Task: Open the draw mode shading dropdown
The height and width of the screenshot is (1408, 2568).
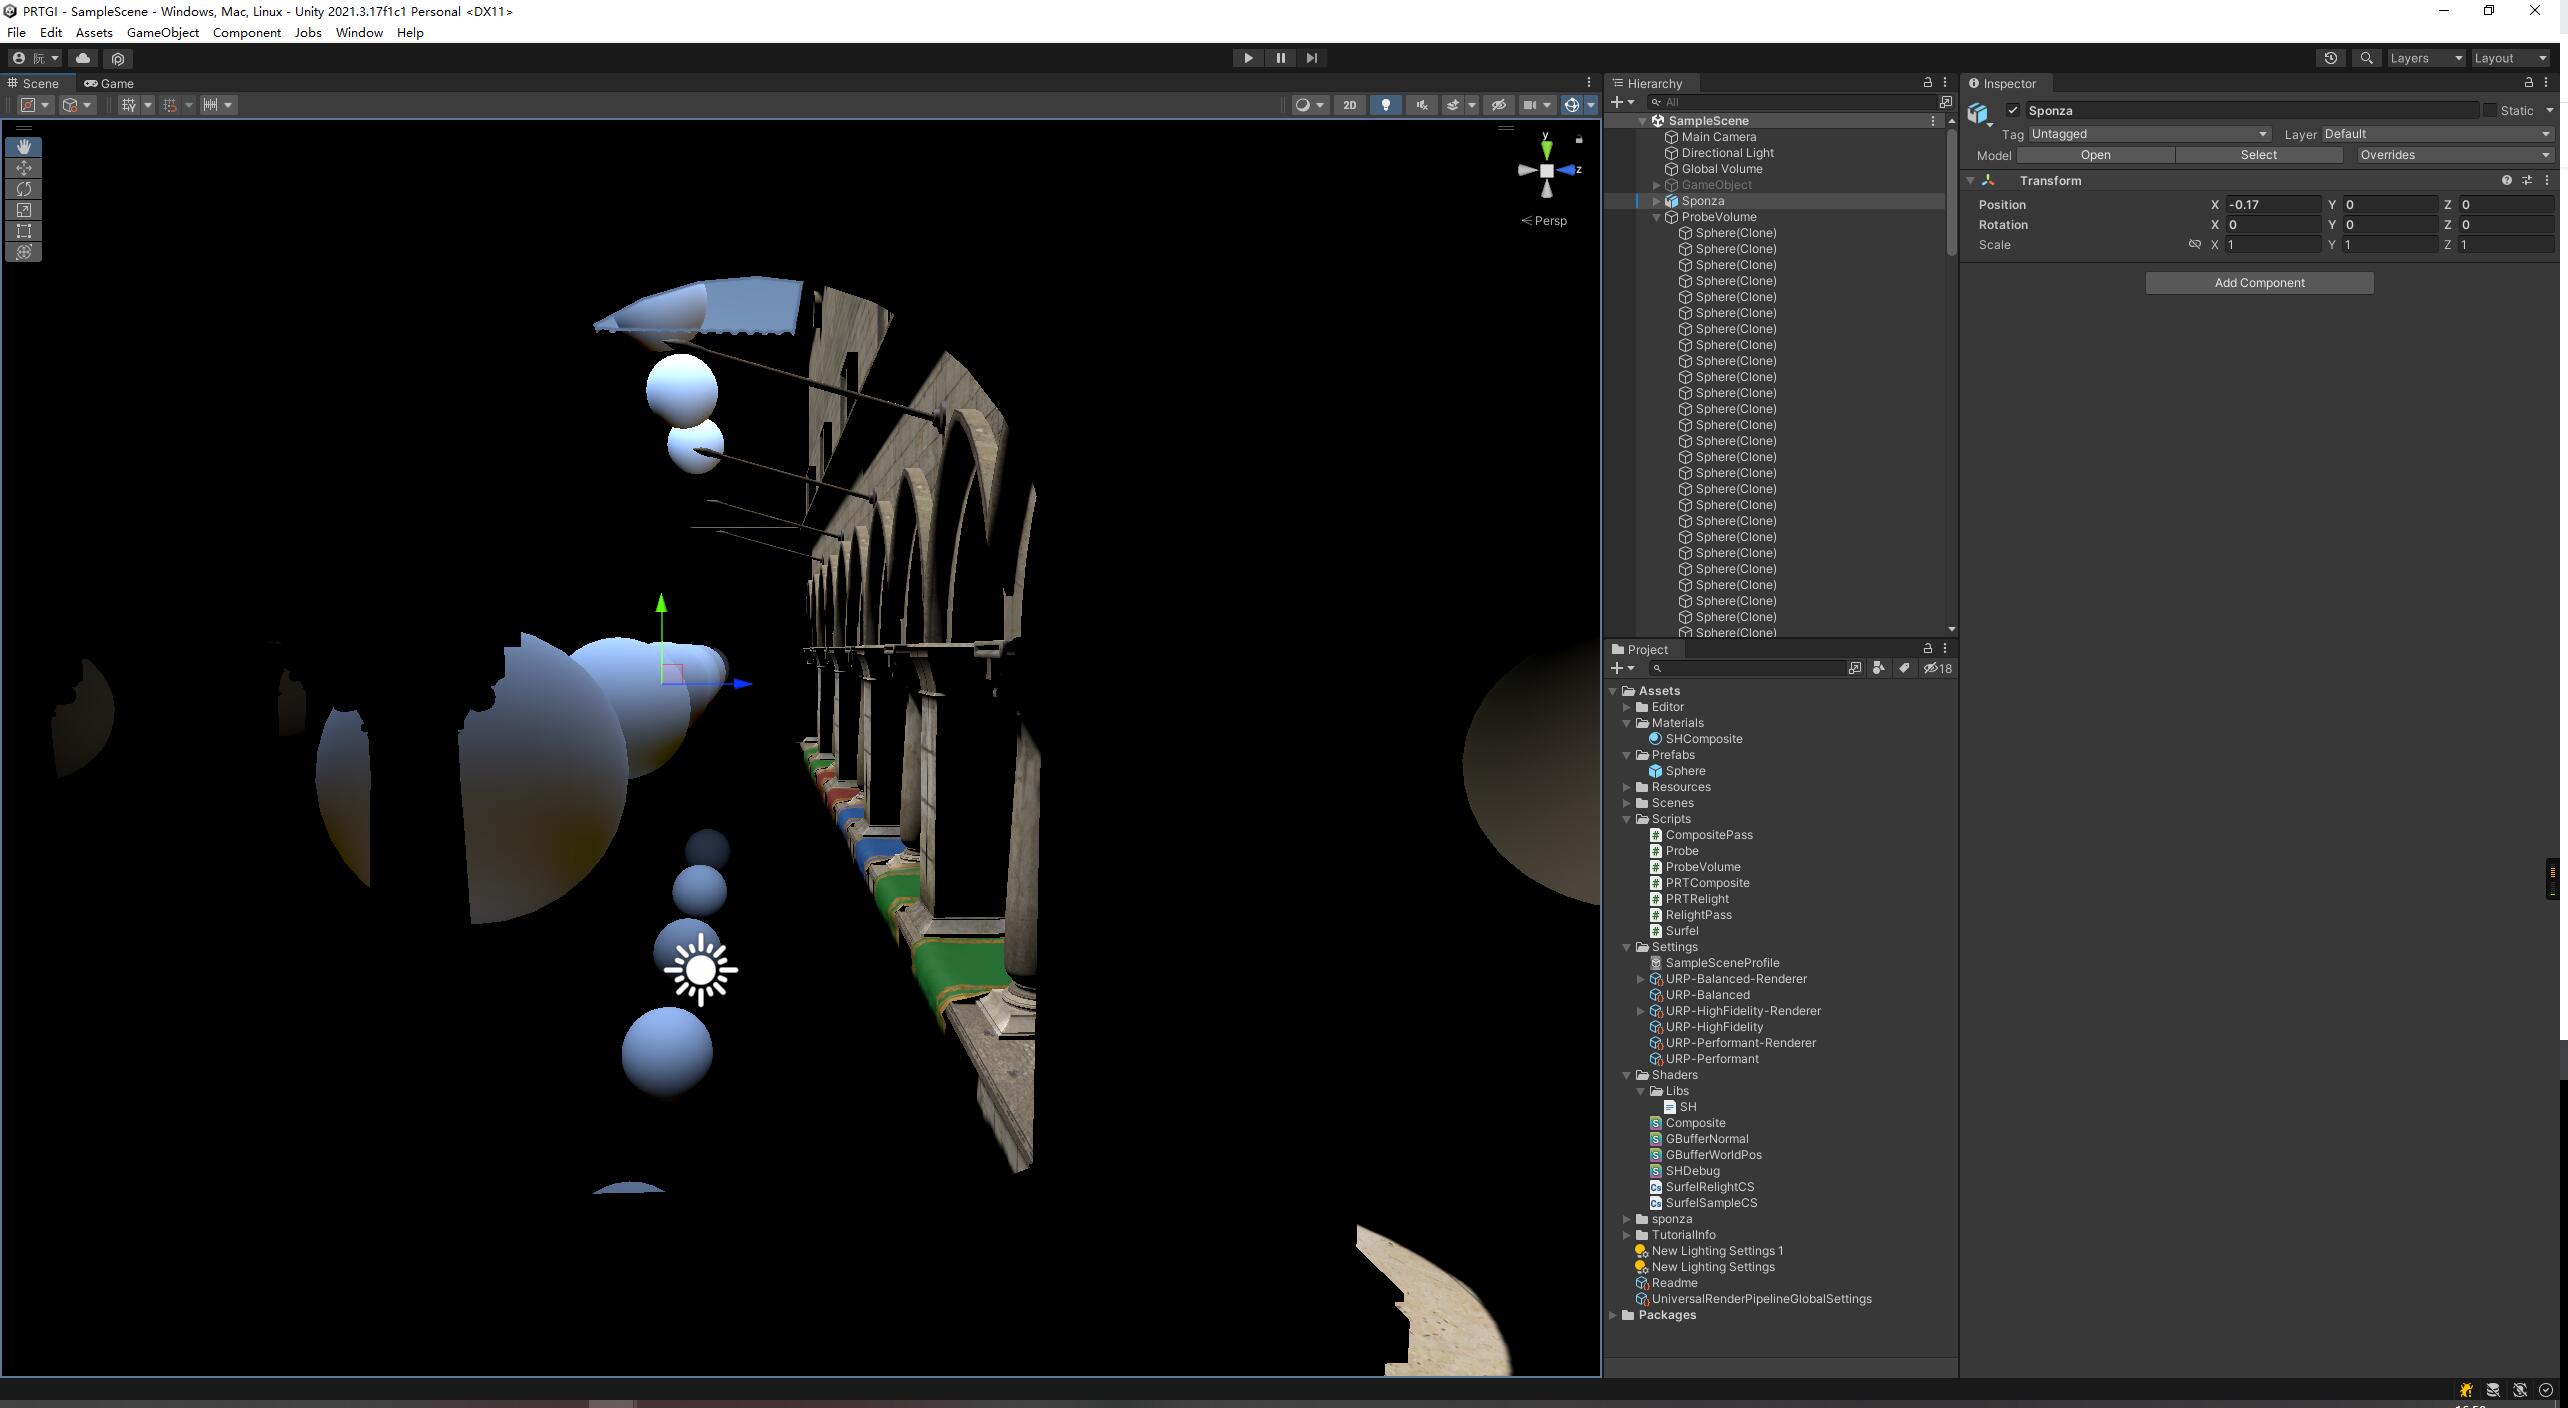Action: (x=1309, y=105)
